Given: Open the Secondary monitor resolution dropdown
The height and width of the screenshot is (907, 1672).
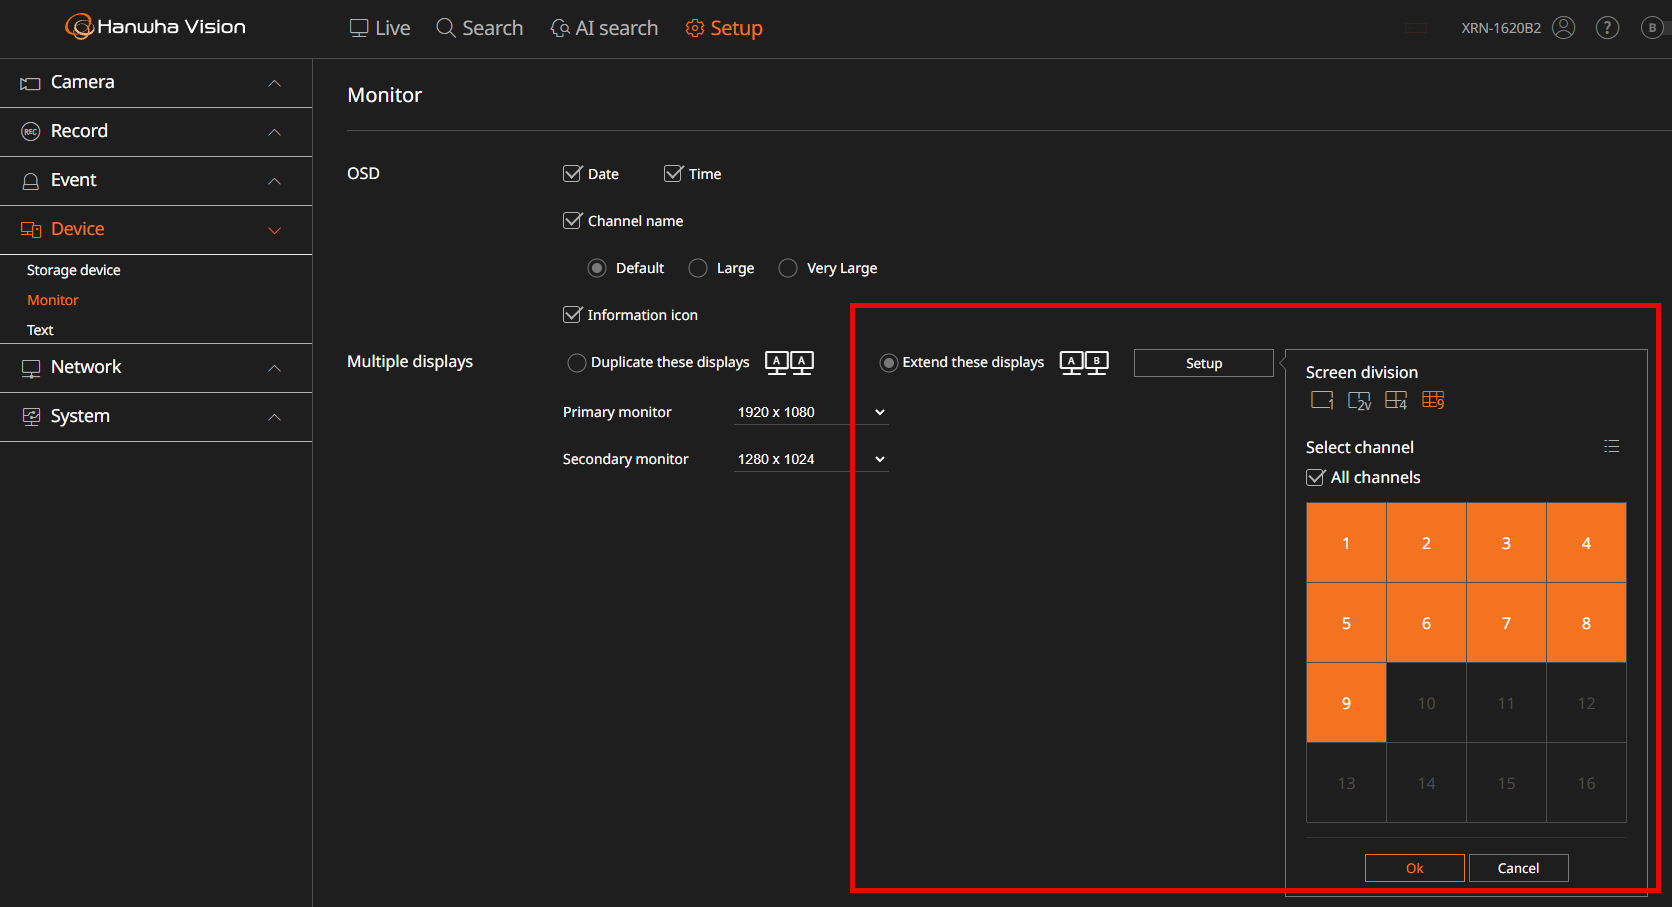Looking at the screenshot, I should point(811,459).
